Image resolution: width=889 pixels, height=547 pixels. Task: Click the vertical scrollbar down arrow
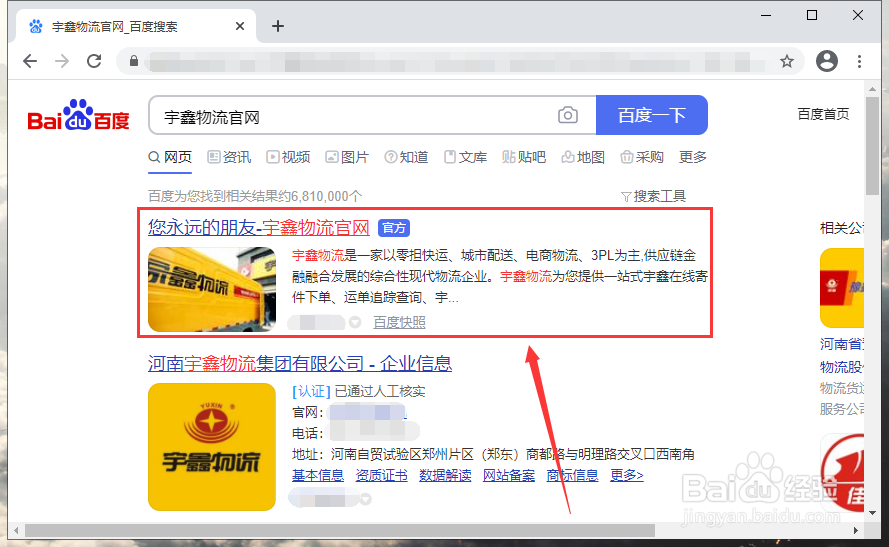(872, 513)
